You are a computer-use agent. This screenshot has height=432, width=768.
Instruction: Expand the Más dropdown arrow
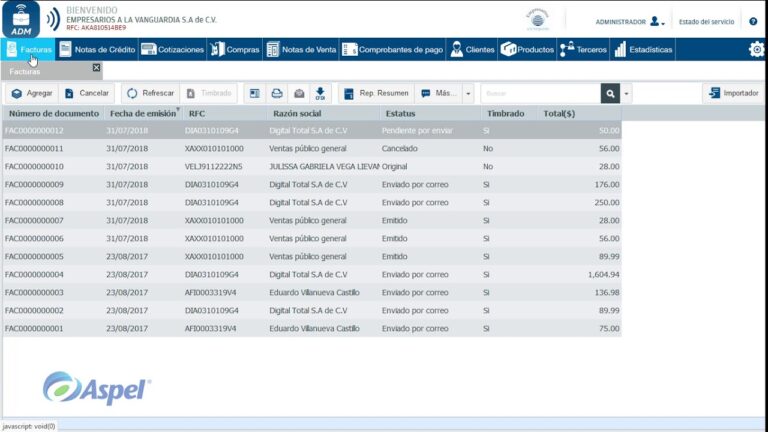[468, 93]
